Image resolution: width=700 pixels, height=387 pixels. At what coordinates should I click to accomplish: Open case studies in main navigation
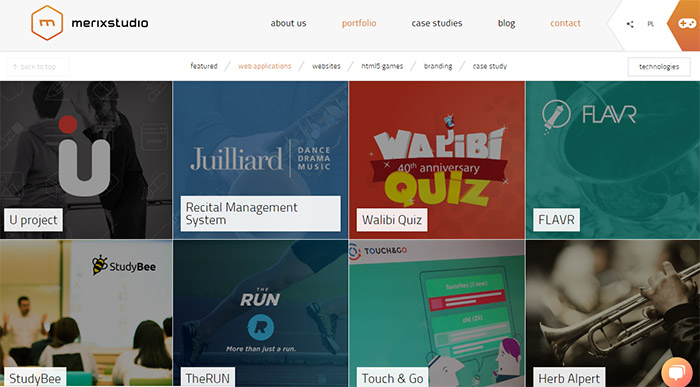click(x=437, y=23)
